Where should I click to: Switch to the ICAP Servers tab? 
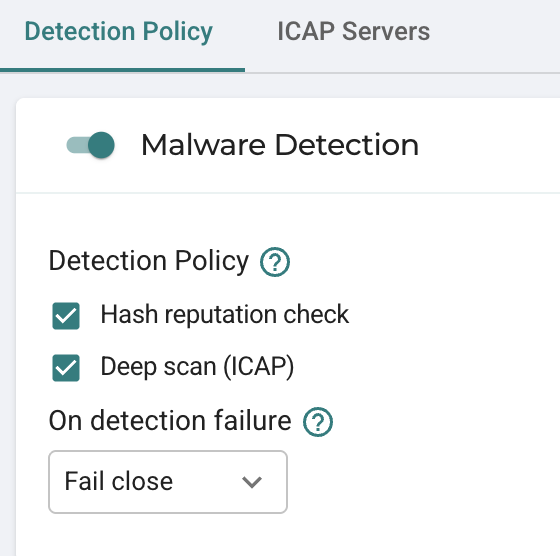pos(354,31)
